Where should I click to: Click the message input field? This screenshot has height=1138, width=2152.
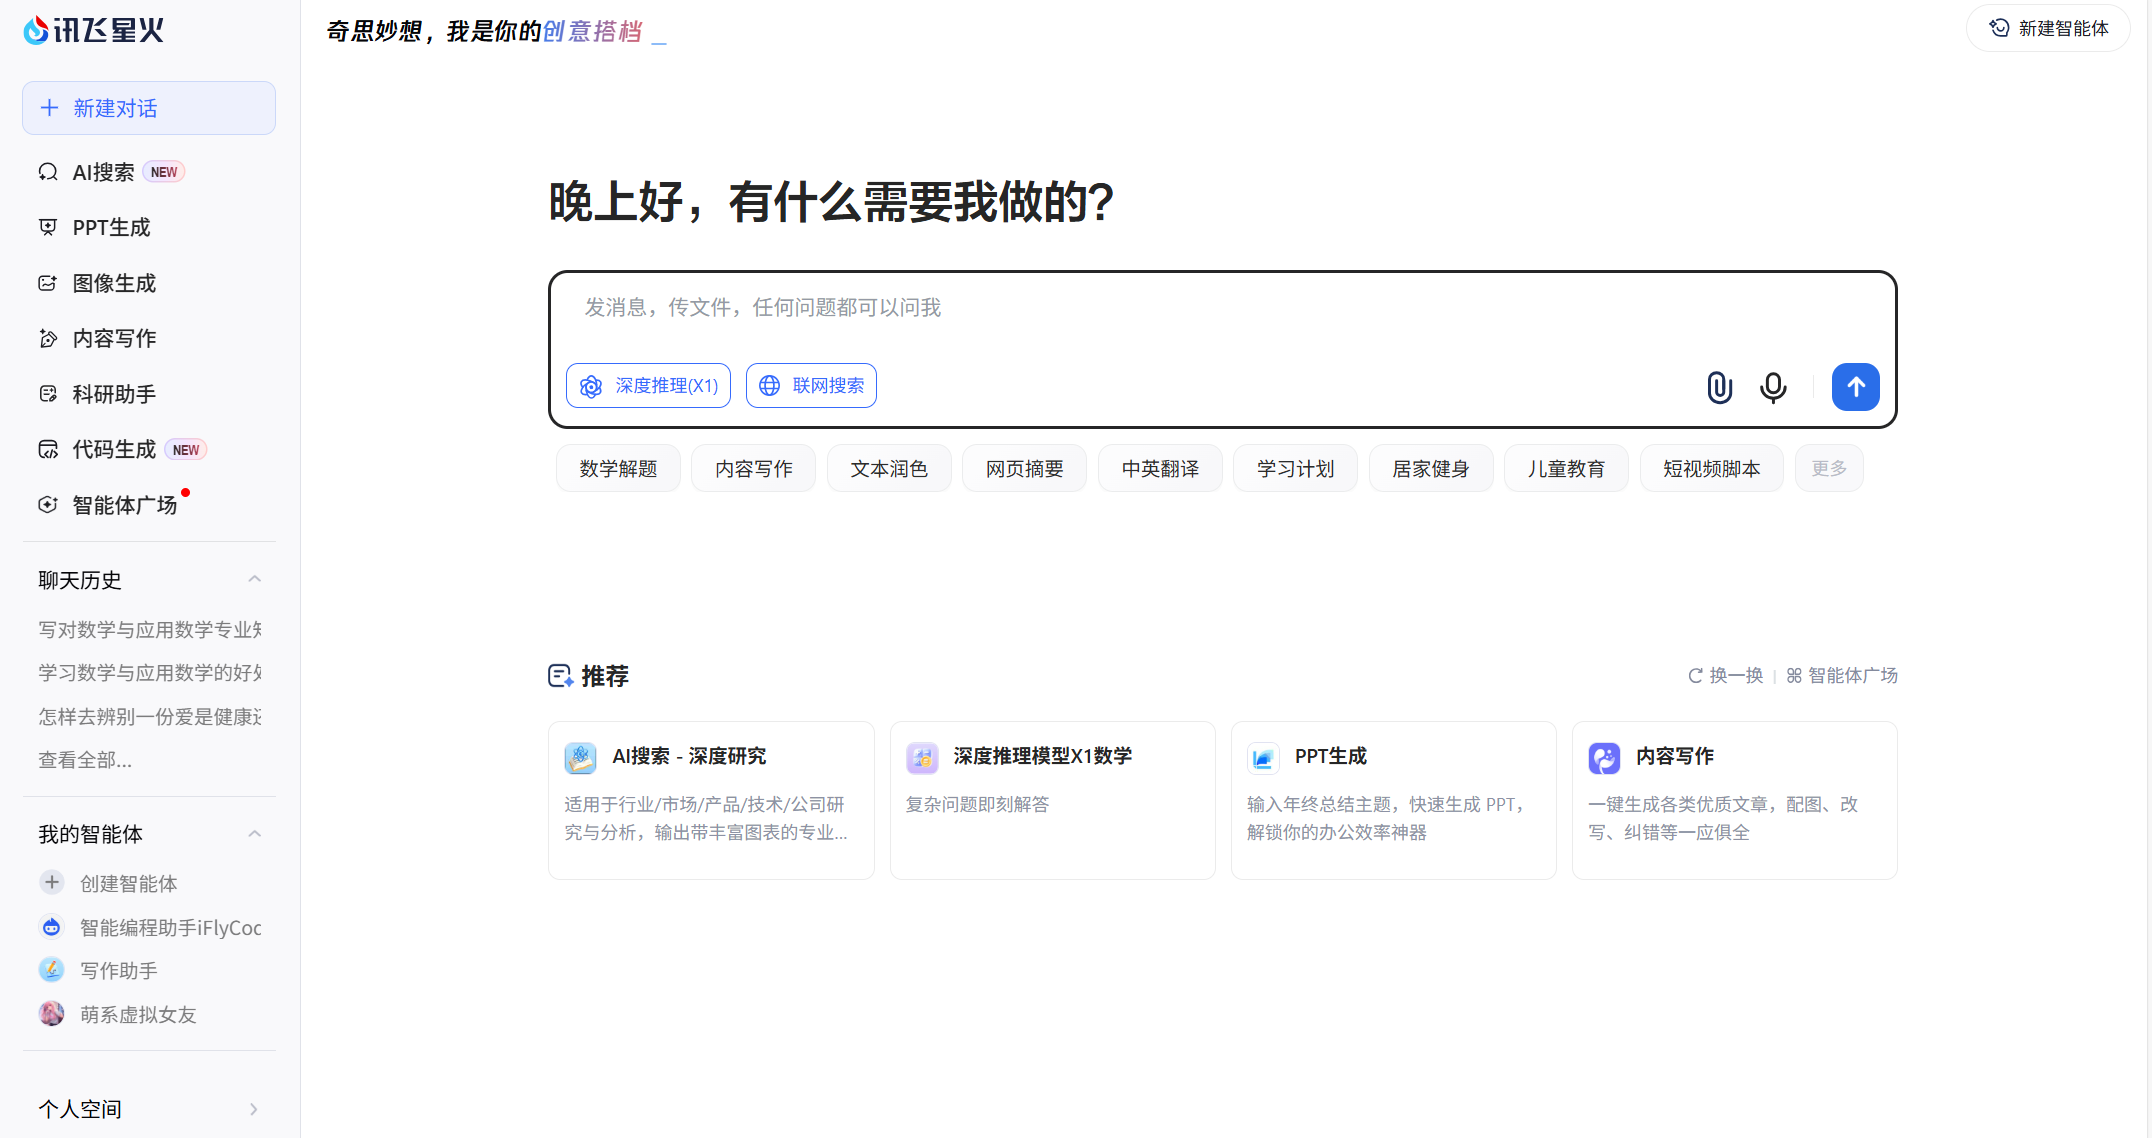coord(1100,307)
